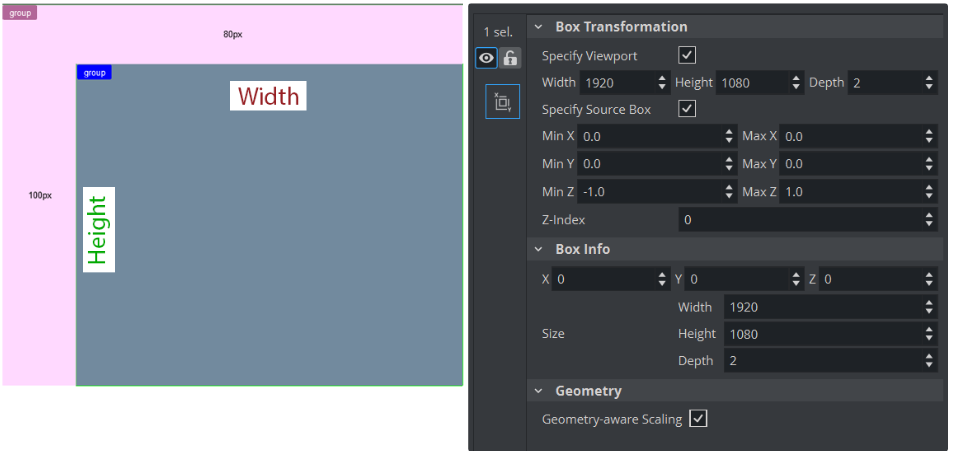Click the red Width label in diagram

point(268,96)
